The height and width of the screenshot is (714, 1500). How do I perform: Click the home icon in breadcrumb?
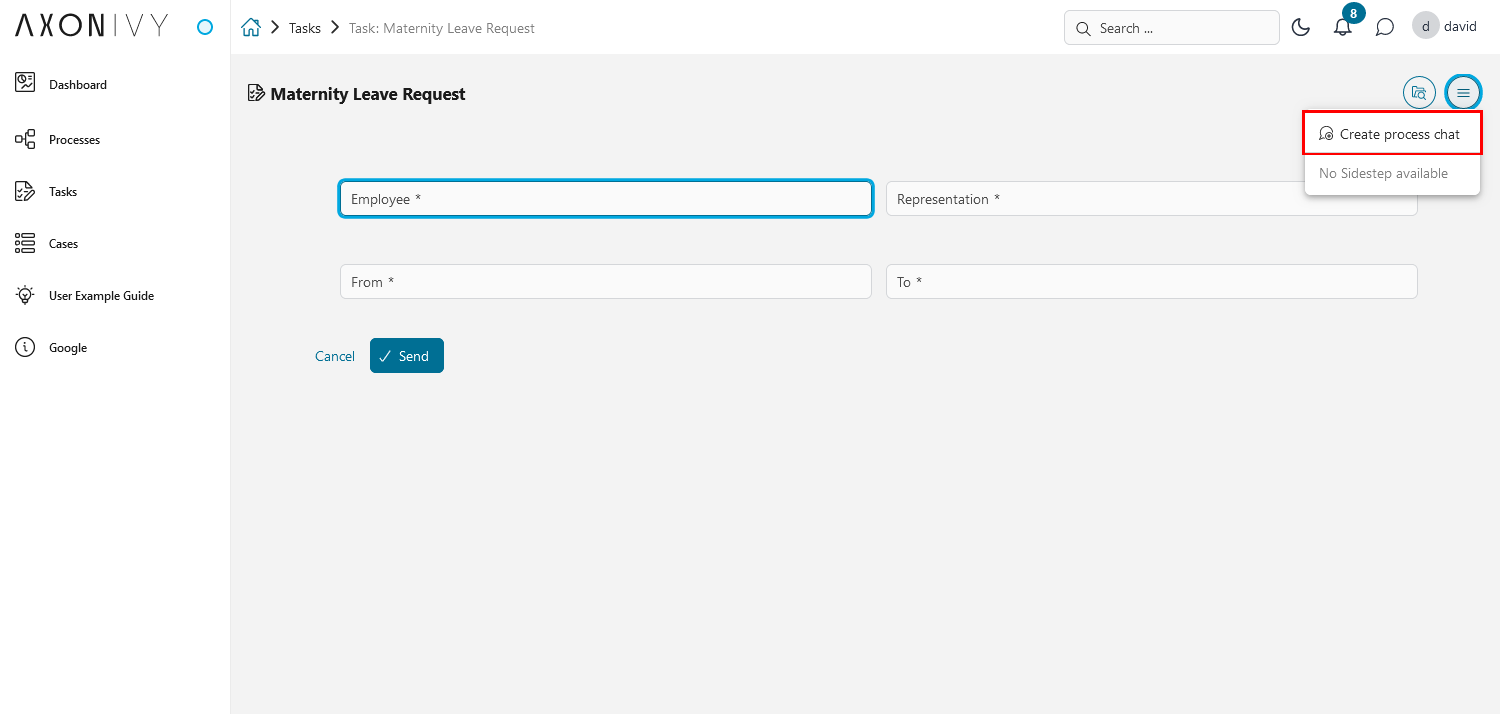(x=251, y=28)
